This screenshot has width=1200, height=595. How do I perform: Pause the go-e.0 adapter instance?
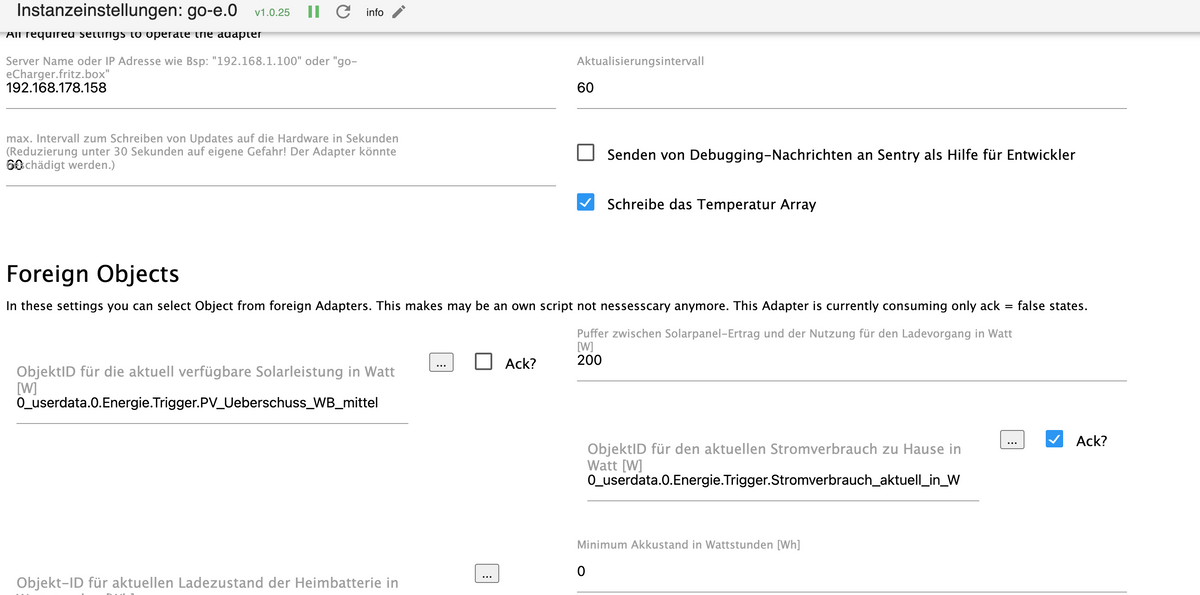[x=313, y=13]
